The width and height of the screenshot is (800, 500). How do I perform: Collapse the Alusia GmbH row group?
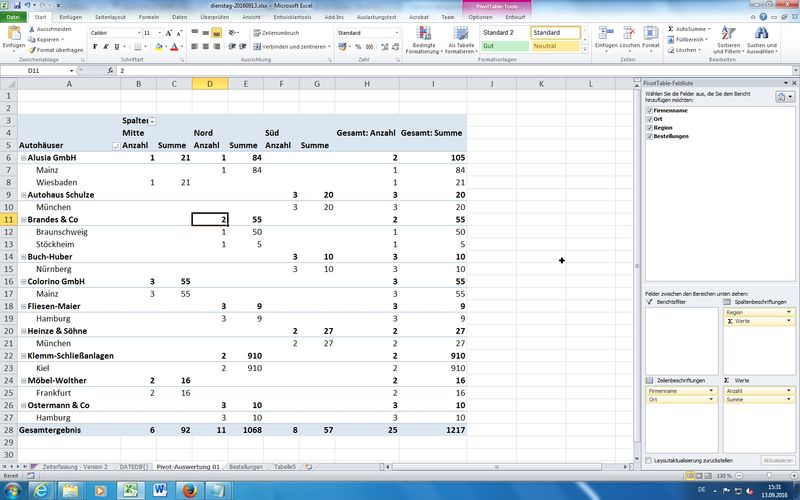(x=24, y=158)
